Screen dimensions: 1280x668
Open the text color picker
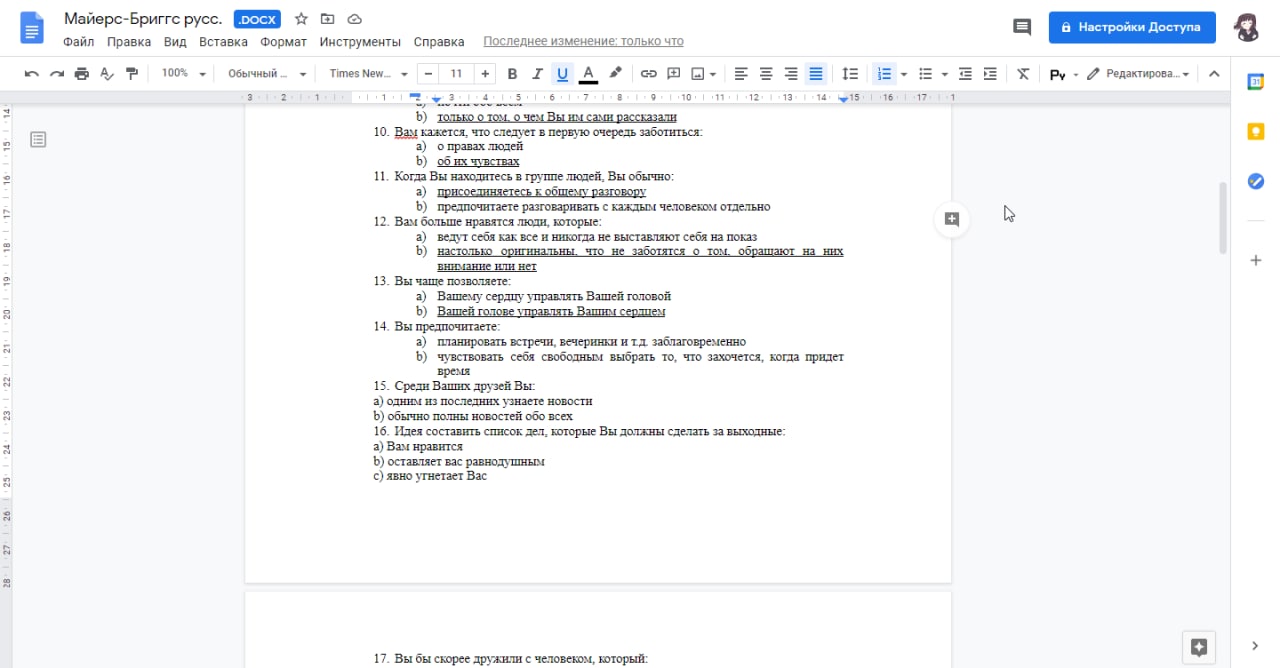coord(588,73)
